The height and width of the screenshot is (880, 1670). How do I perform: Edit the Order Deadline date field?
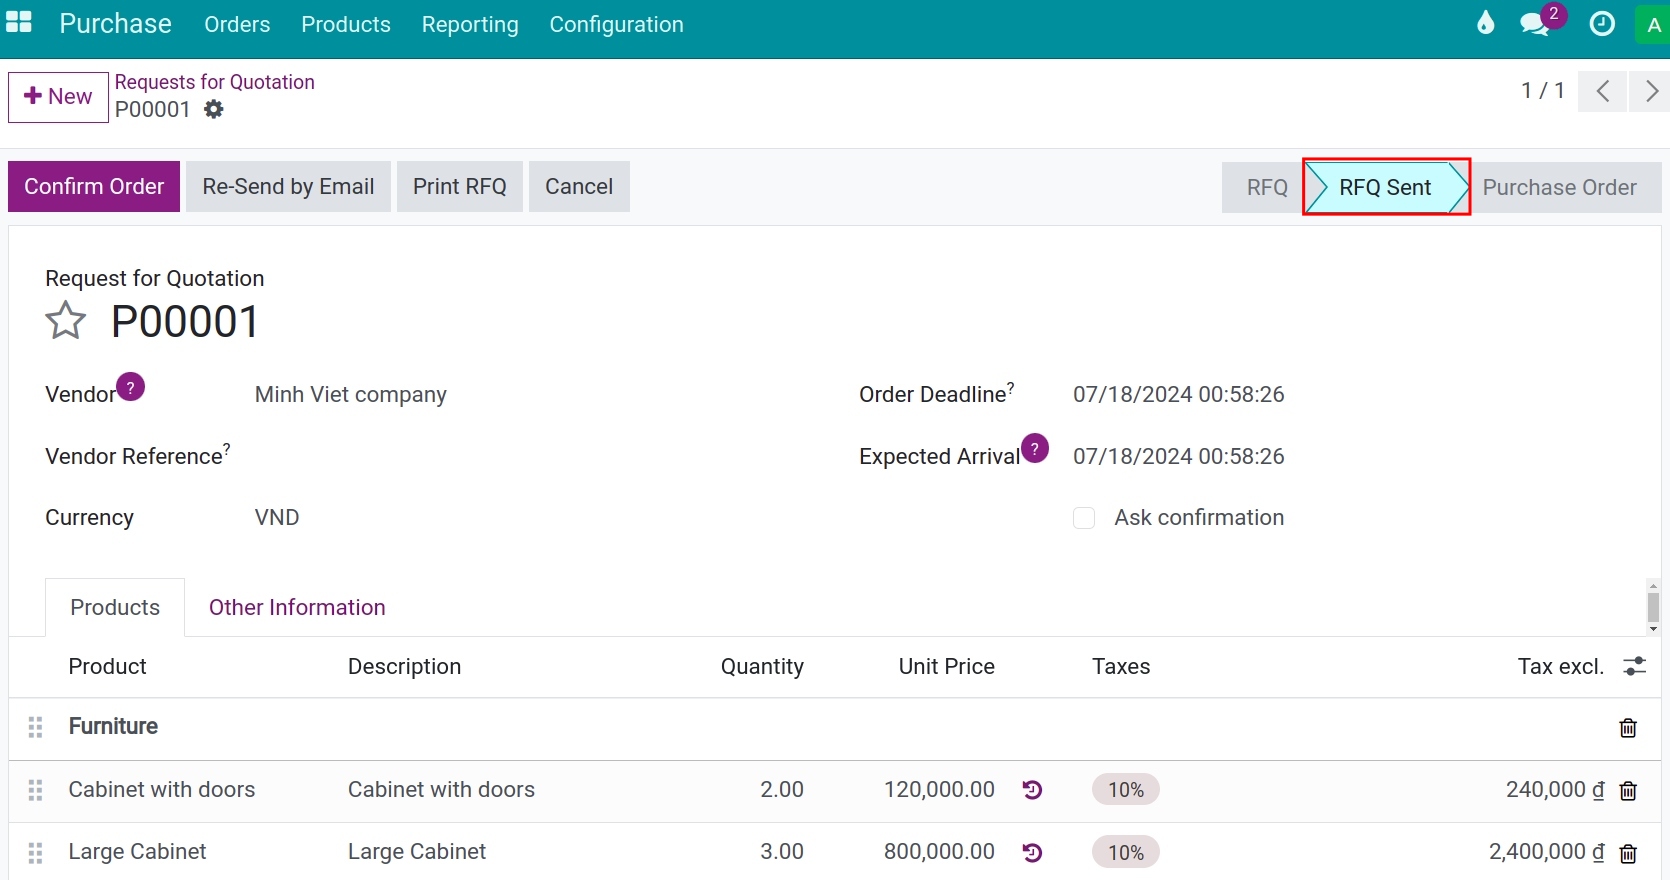pyautogui.click(x=1179, y=394)
